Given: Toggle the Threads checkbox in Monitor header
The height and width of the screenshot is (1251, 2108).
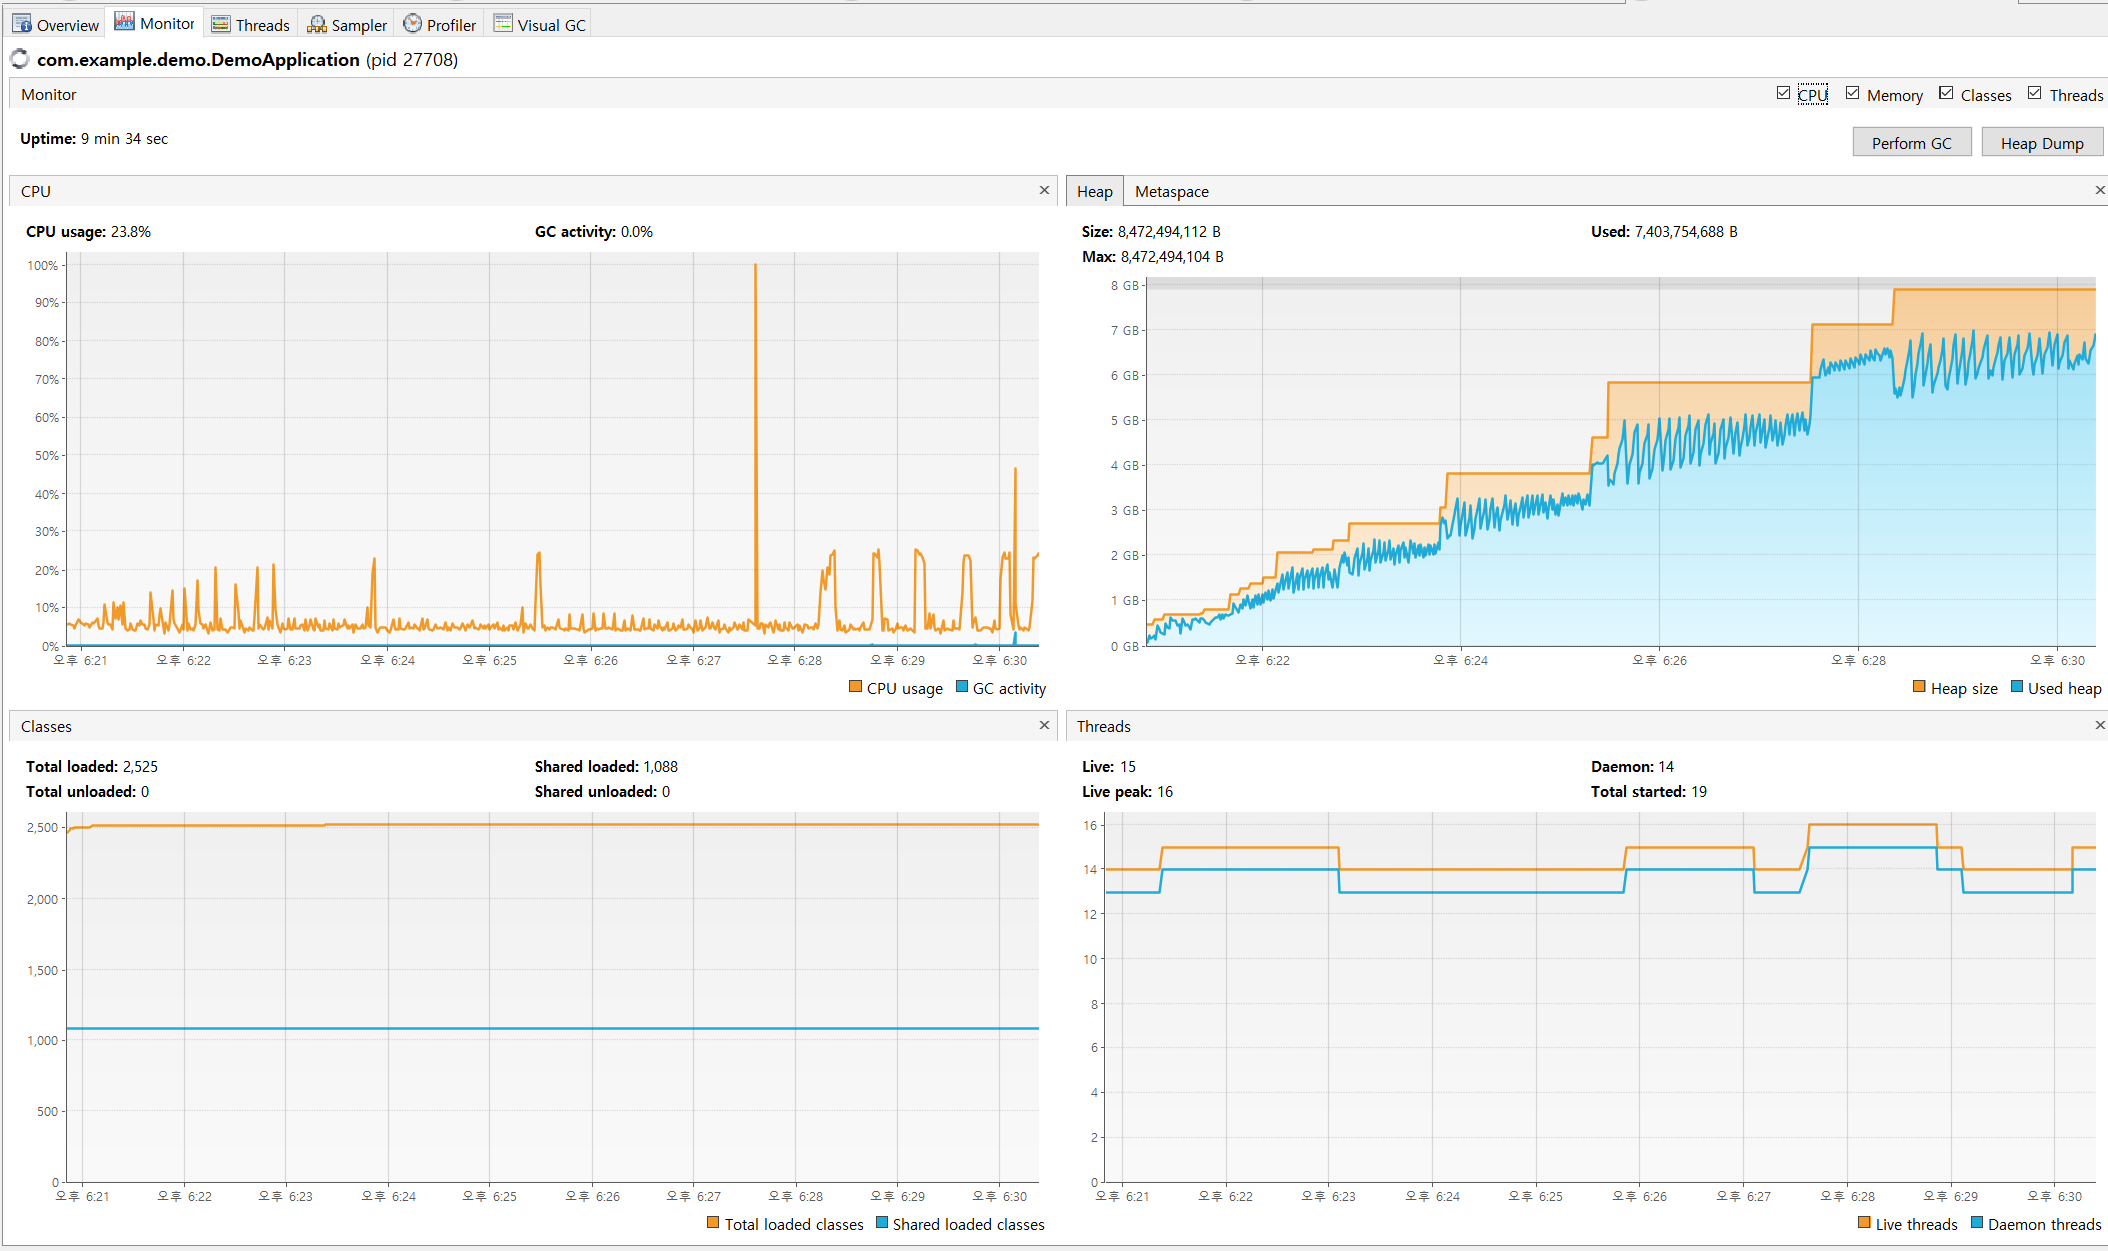Looking at the screenshot, I should pos(2034,93).
